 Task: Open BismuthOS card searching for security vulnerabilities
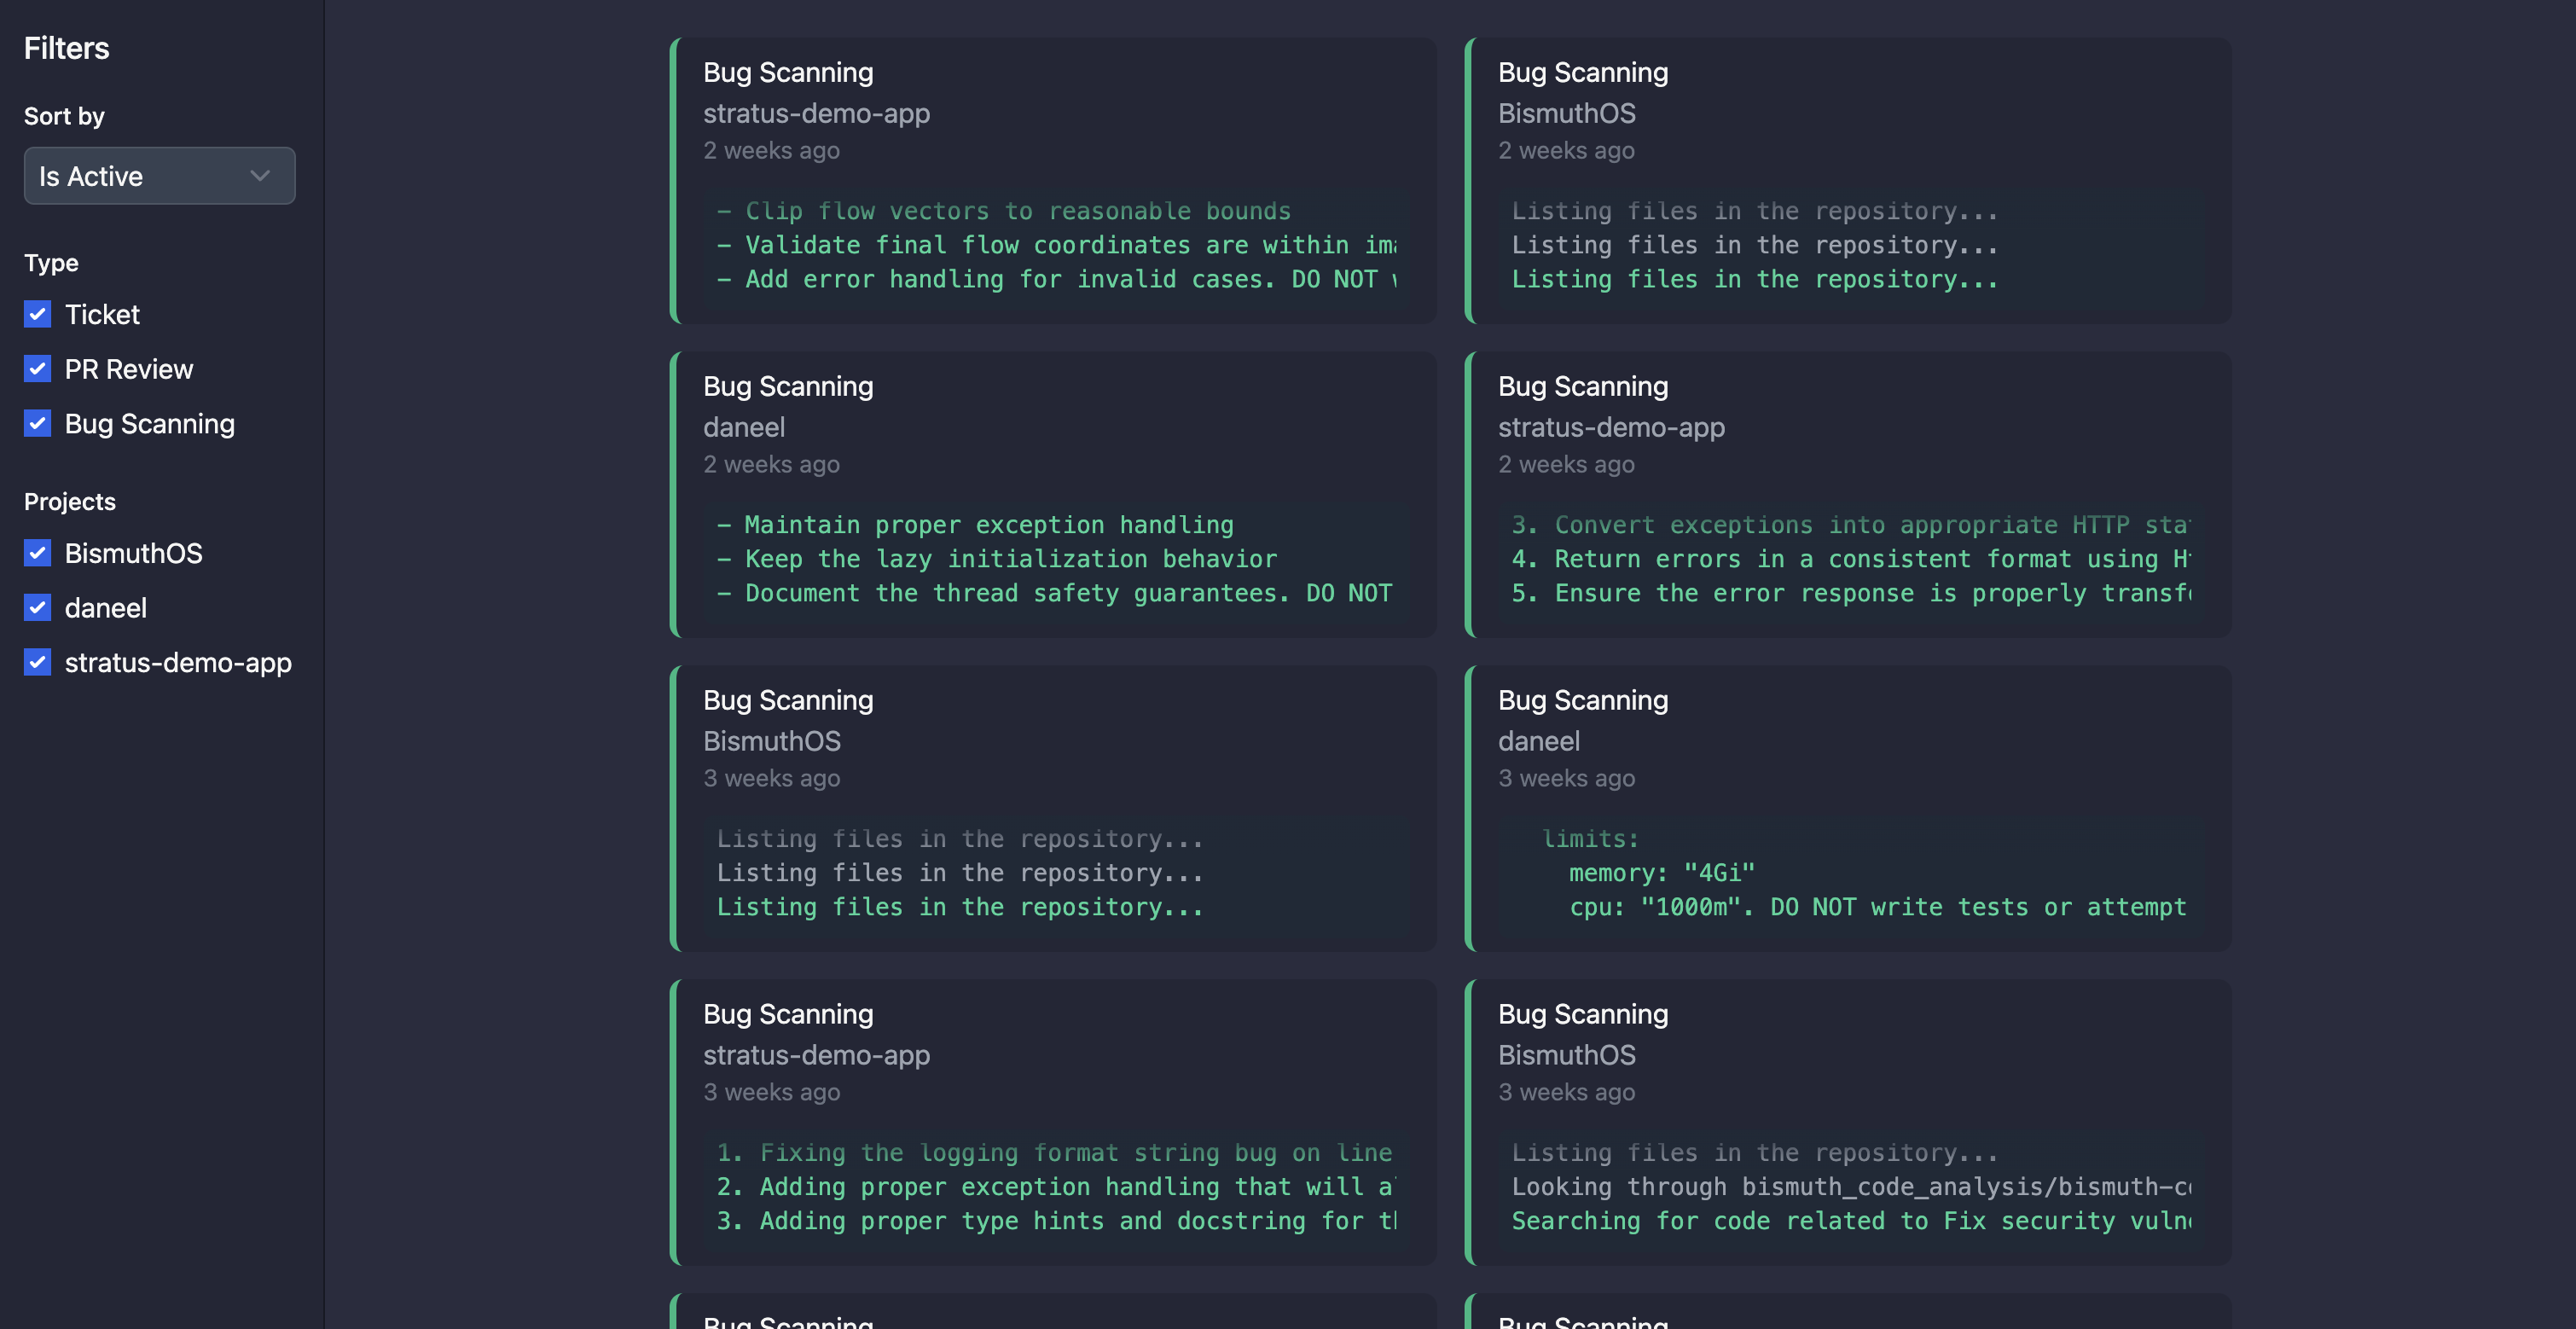1848,1122
